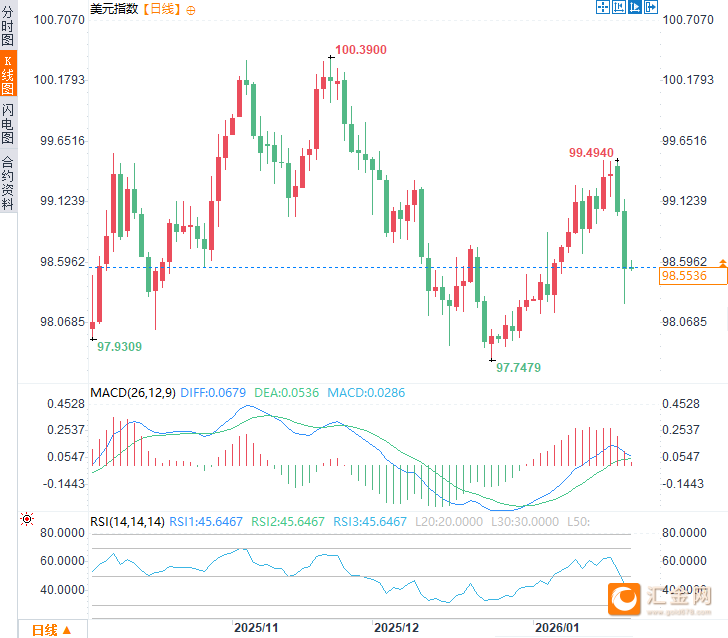This screenshot has width=728, height=638.
Task: Click the DEA:0.0536 value
Action: click(x=286, y=393)
